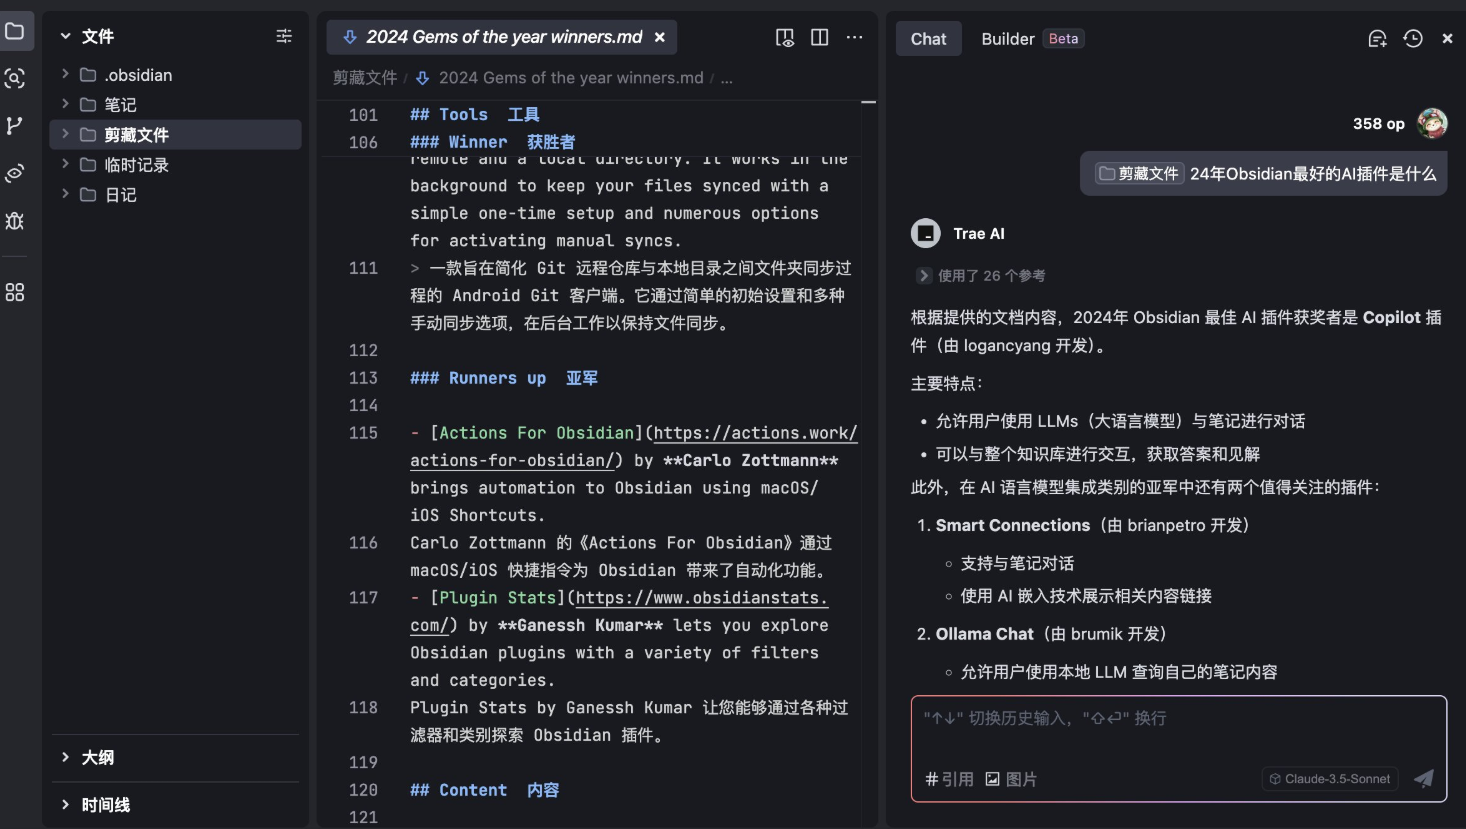Expand the 时间线 timeline section

(x=66, y=804)
